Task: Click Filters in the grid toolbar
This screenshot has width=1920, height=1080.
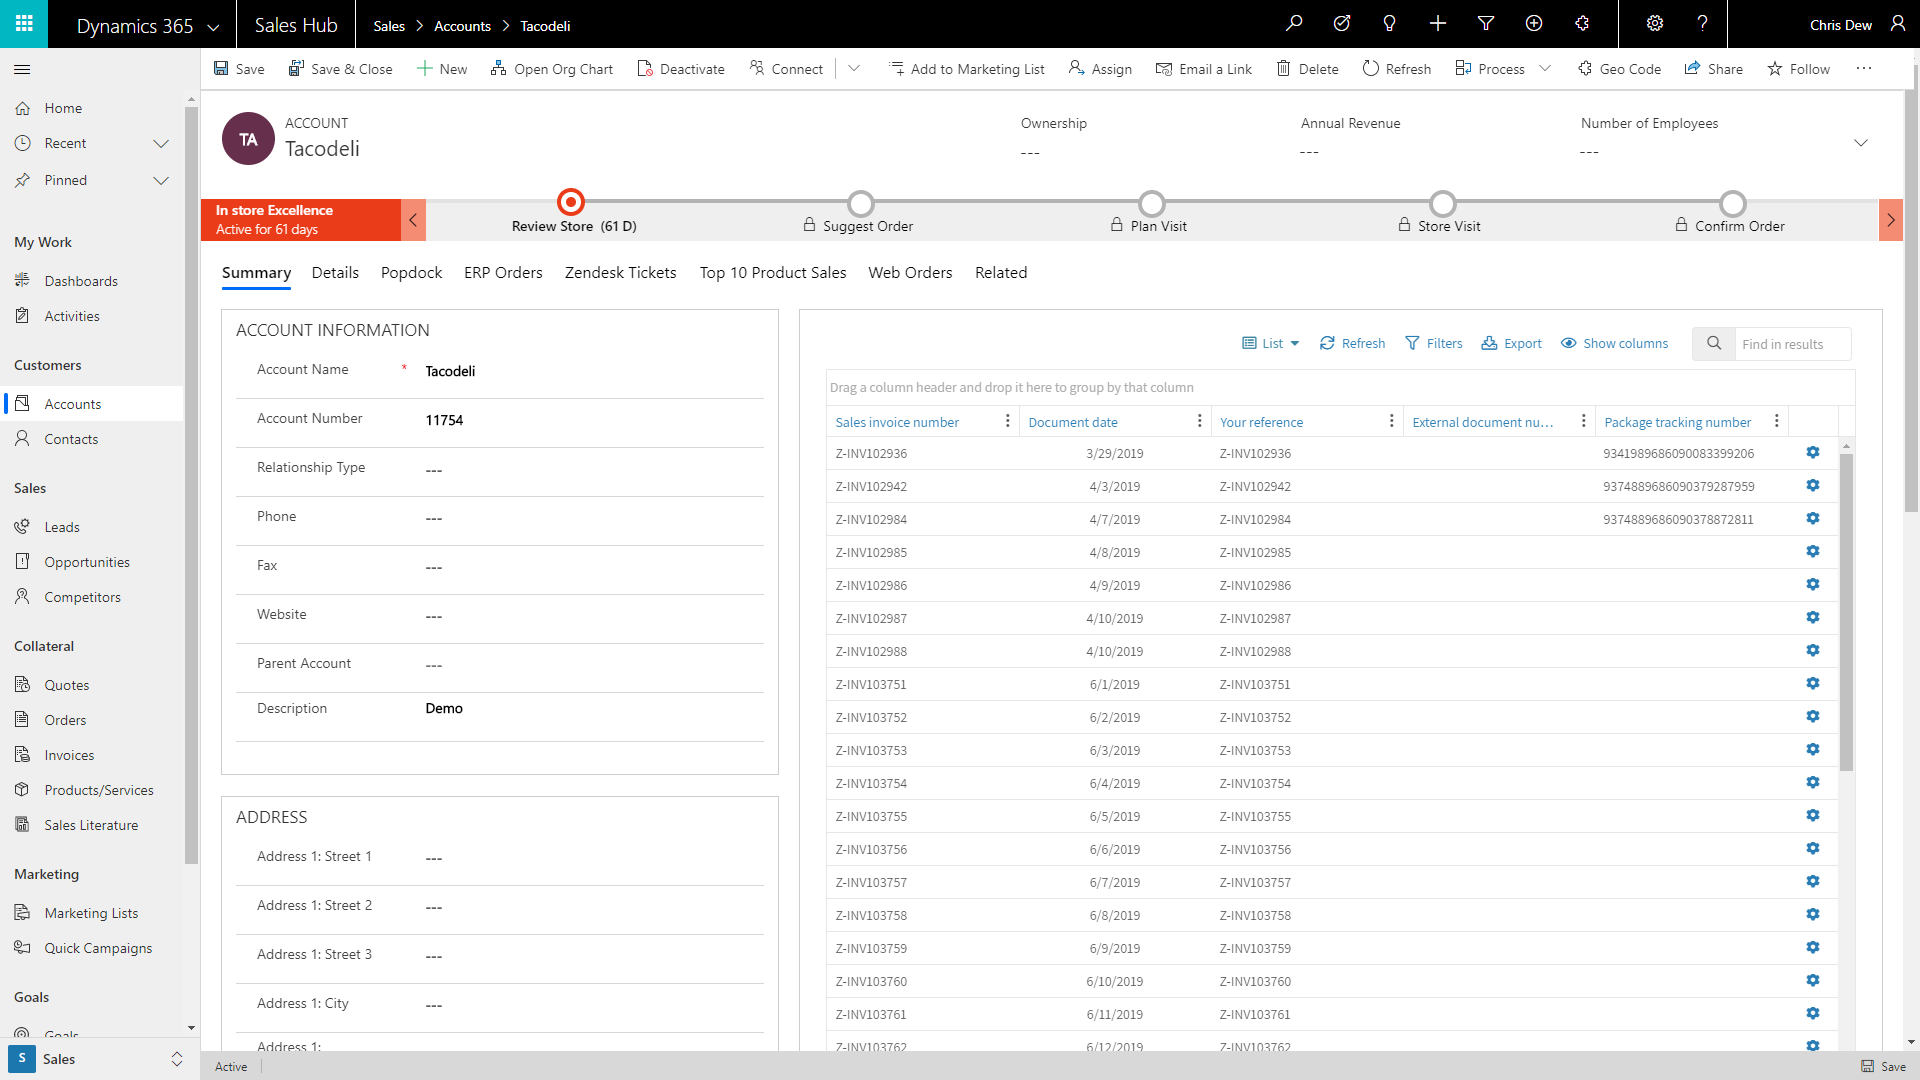Action: point(1434,344)
